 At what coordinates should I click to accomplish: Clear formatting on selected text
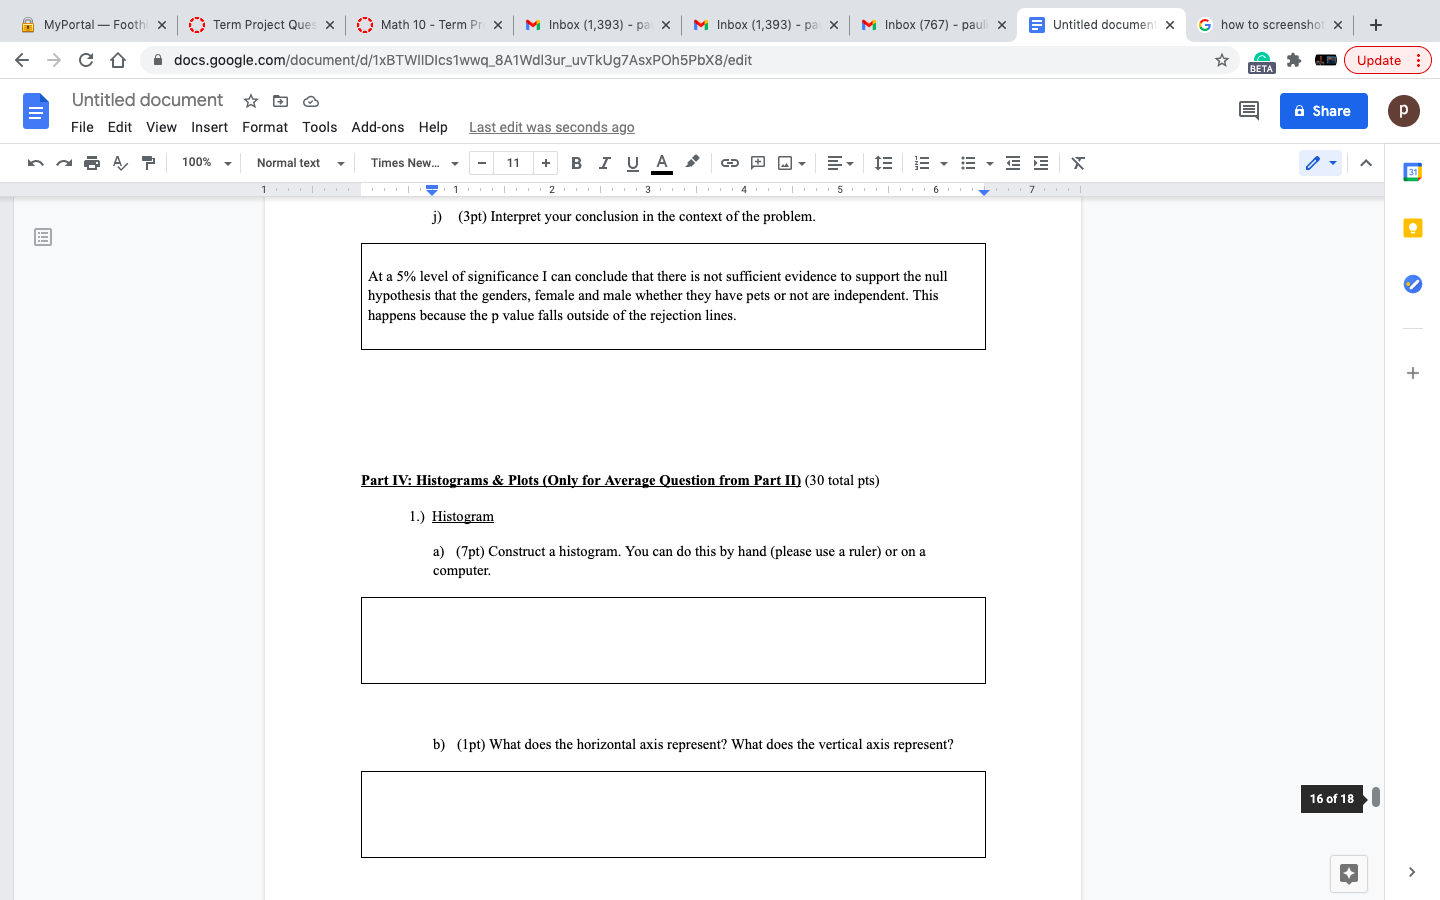pyautogui.click(x=1077, y=162)
